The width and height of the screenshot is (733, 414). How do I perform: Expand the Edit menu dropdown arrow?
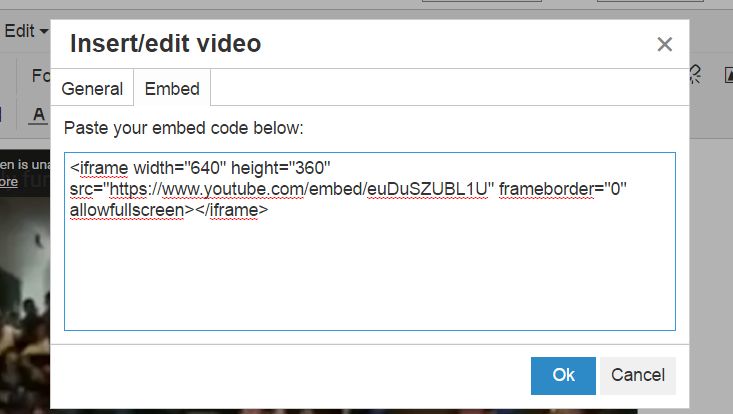pyautogui.click(x=44, y=32)
